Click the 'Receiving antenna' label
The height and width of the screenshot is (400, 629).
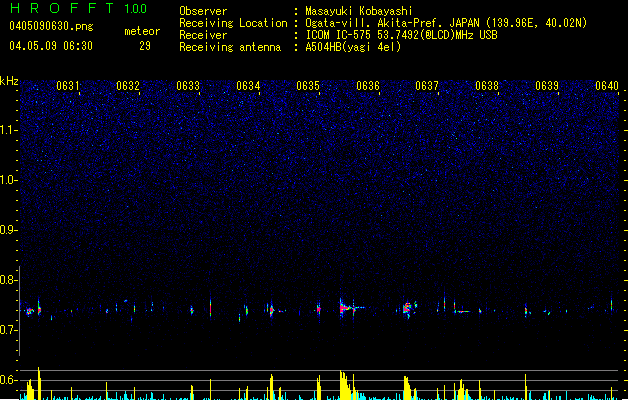(x=230, y=47)
